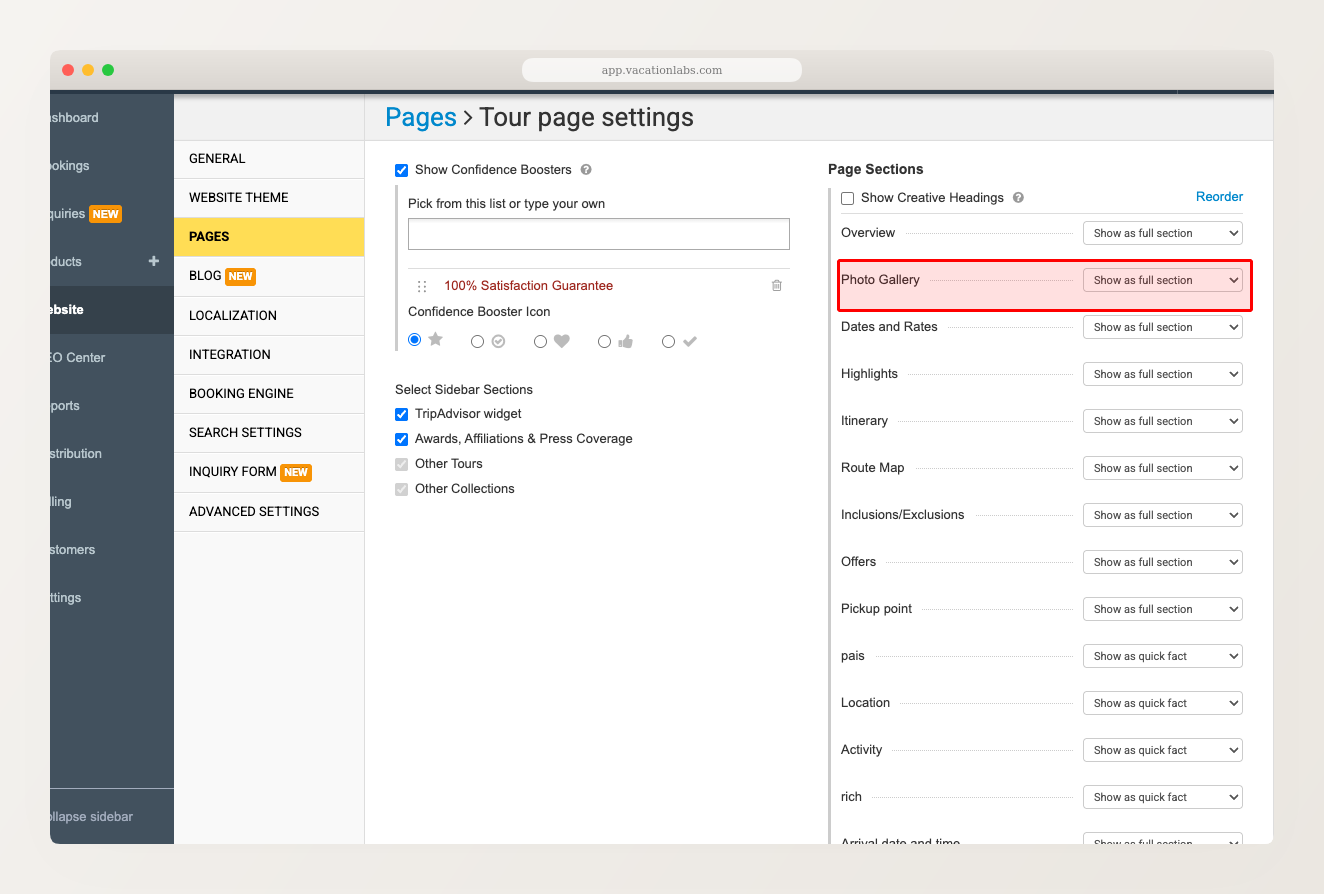
Task: Select the circled-check confidence booster icon
Action: pyautogui.click(x=477, y=341)
